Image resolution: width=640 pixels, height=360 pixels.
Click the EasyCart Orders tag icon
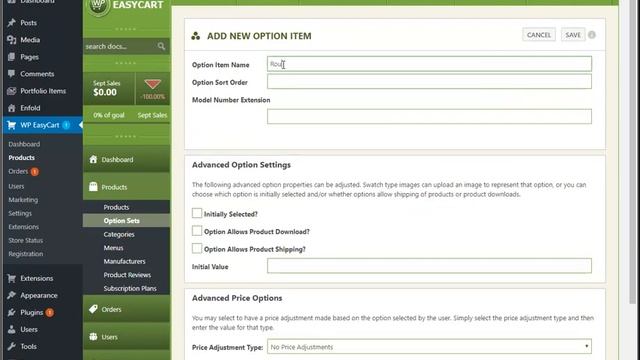point(93,309)
